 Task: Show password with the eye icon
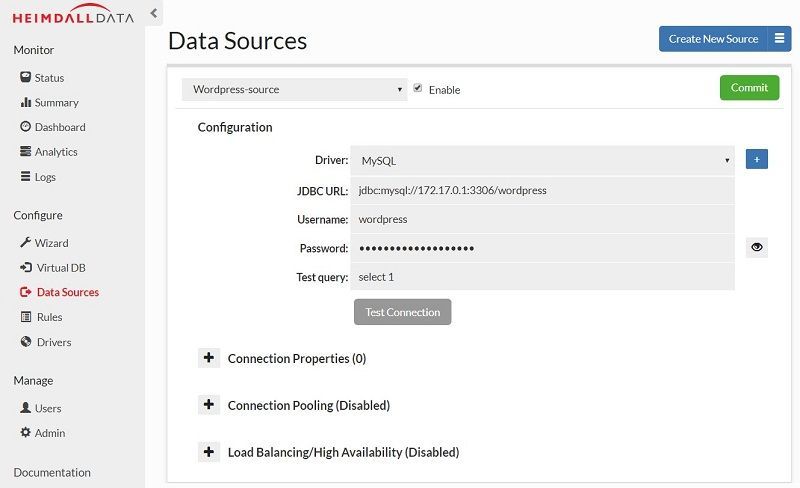point(756,247)
